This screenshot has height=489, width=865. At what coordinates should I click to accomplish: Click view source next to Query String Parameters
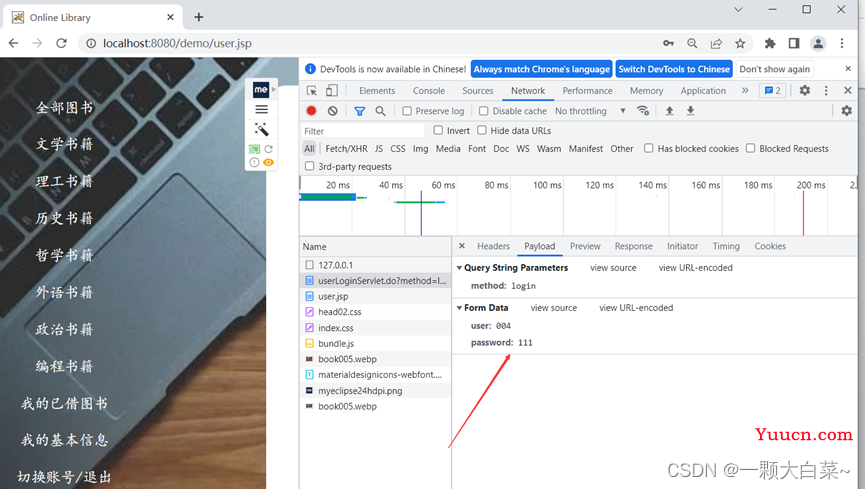point(613,268)
